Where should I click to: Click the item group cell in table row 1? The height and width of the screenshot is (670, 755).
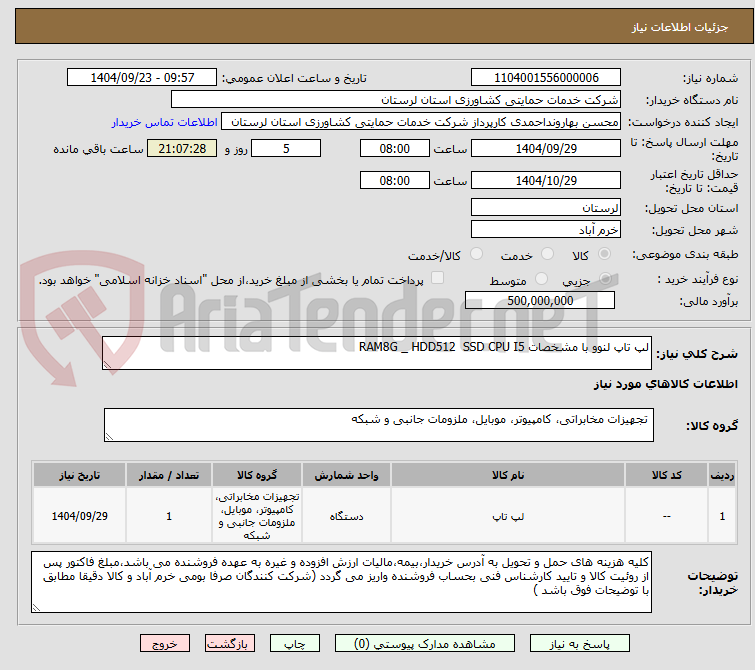[x=257, y=516]
